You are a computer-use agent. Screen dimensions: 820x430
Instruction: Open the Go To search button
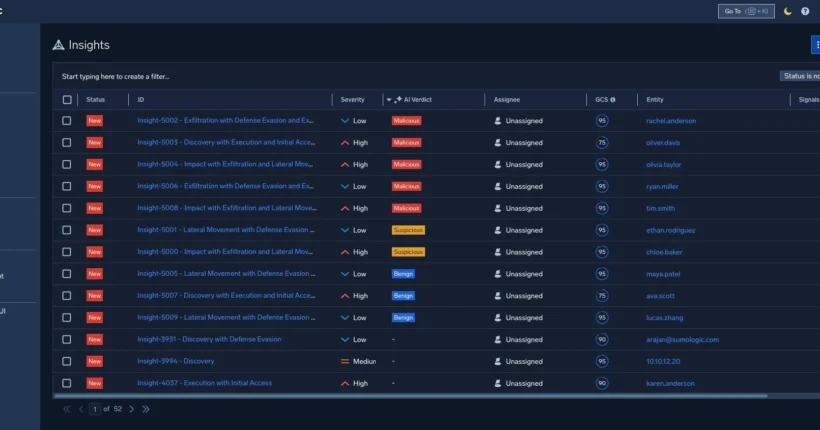(746, 11)
